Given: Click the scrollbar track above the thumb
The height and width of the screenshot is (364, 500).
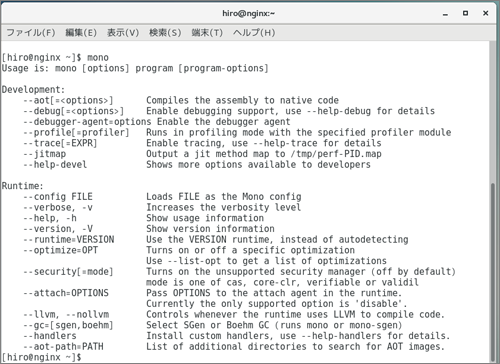Looking at the screenshot, I should click(x=493, y=112).
